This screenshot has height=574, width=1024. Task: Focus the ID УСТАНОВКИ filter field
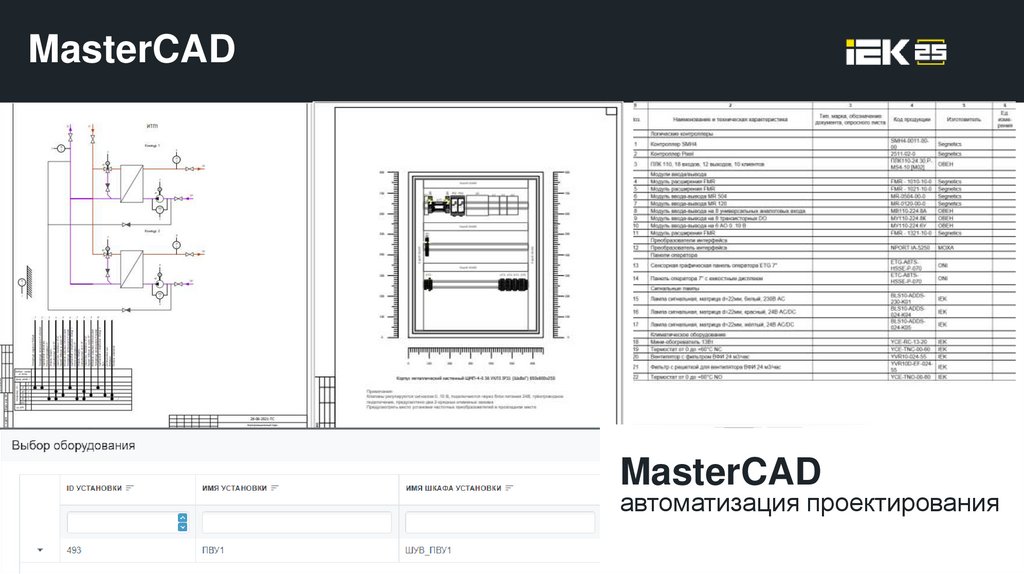(121, 522)
